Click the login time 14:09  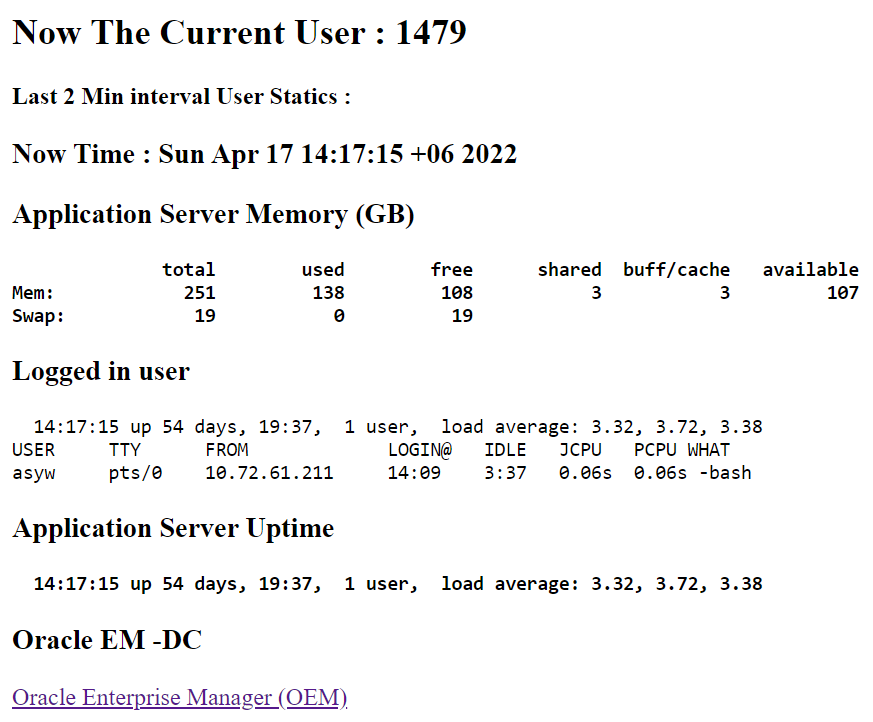pyautogui.click(x=414, y=473)
